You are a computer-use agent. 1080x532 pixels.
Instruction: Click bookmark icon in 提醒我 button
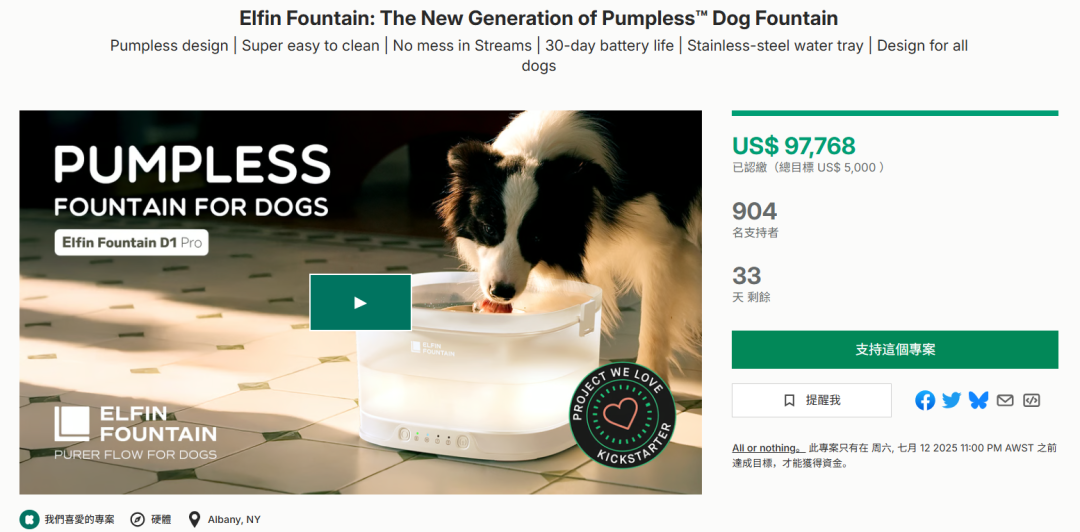789,400
